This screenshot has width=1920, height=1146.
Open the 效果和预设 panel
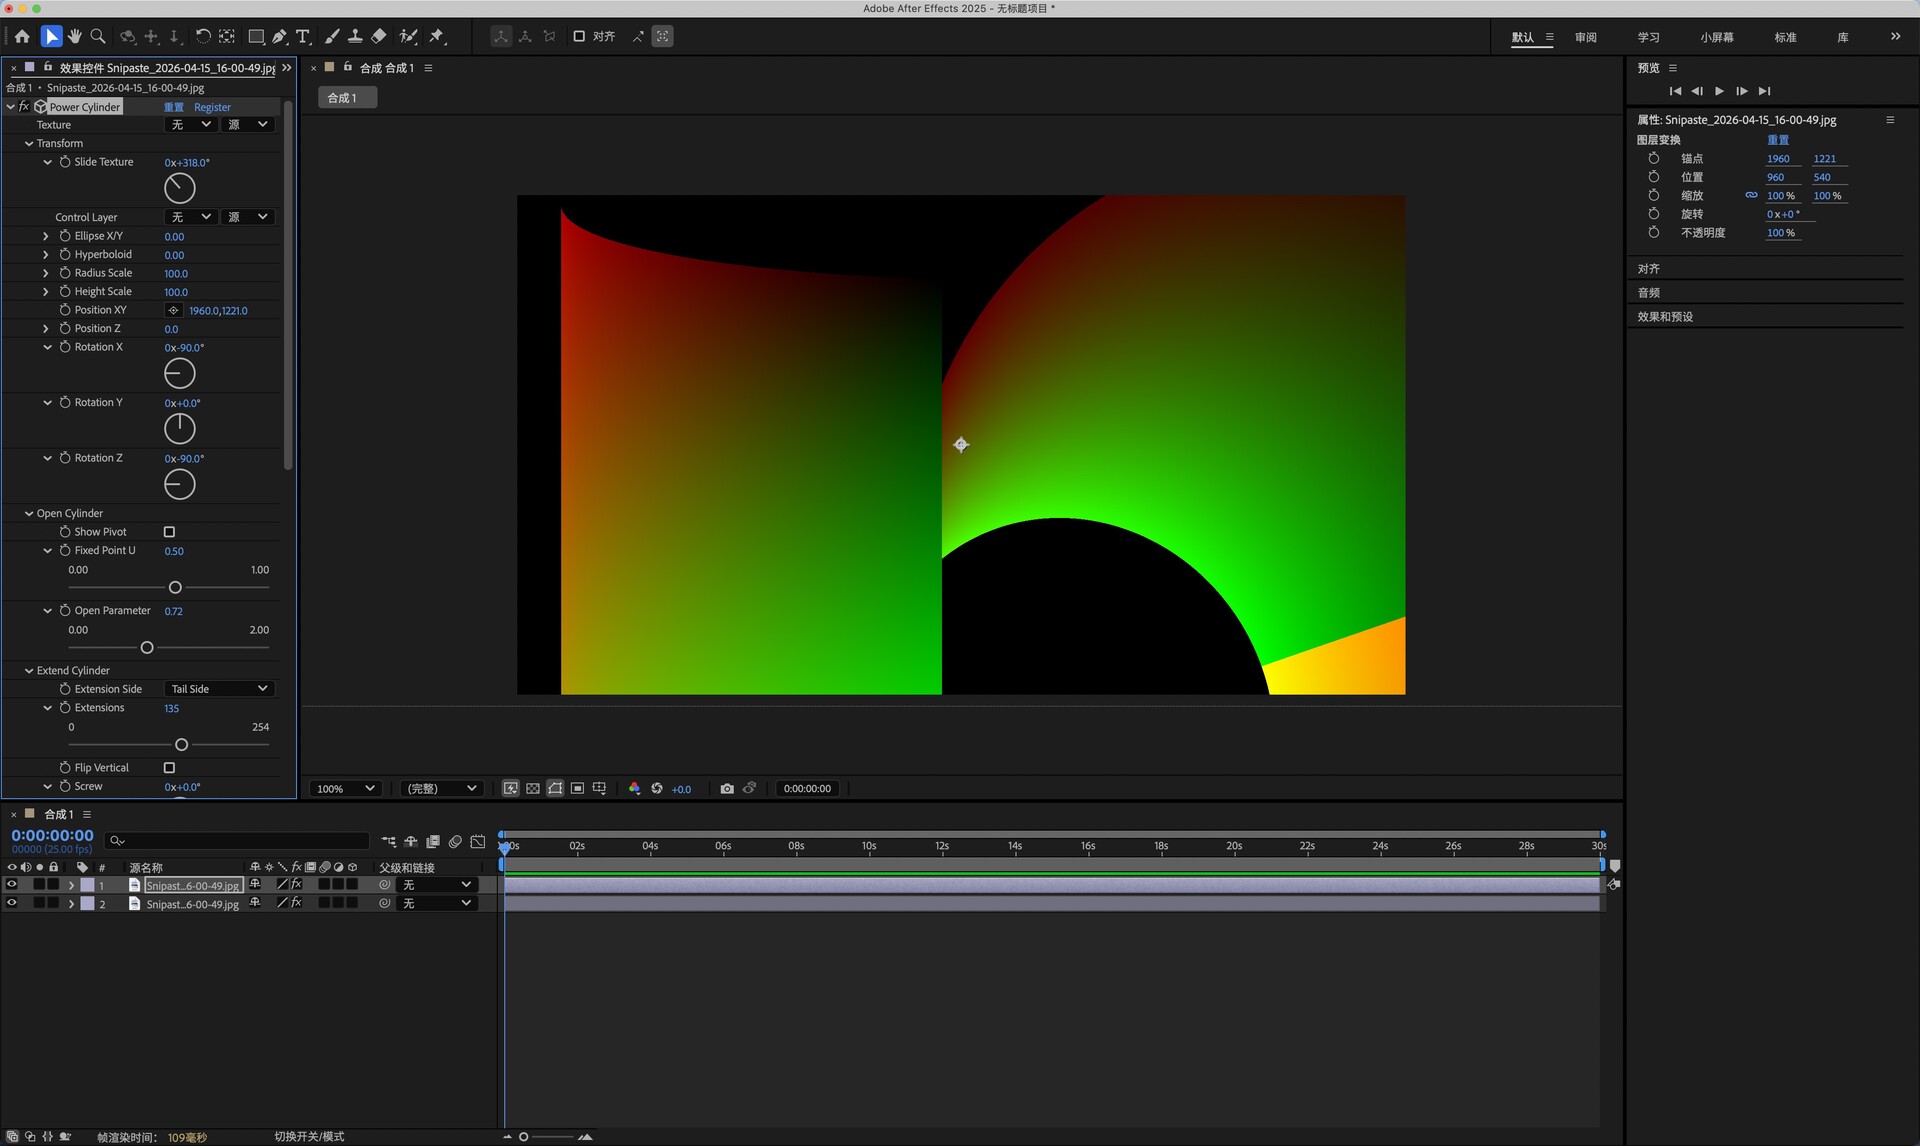pyautogui.click(x=1665, y=316)
